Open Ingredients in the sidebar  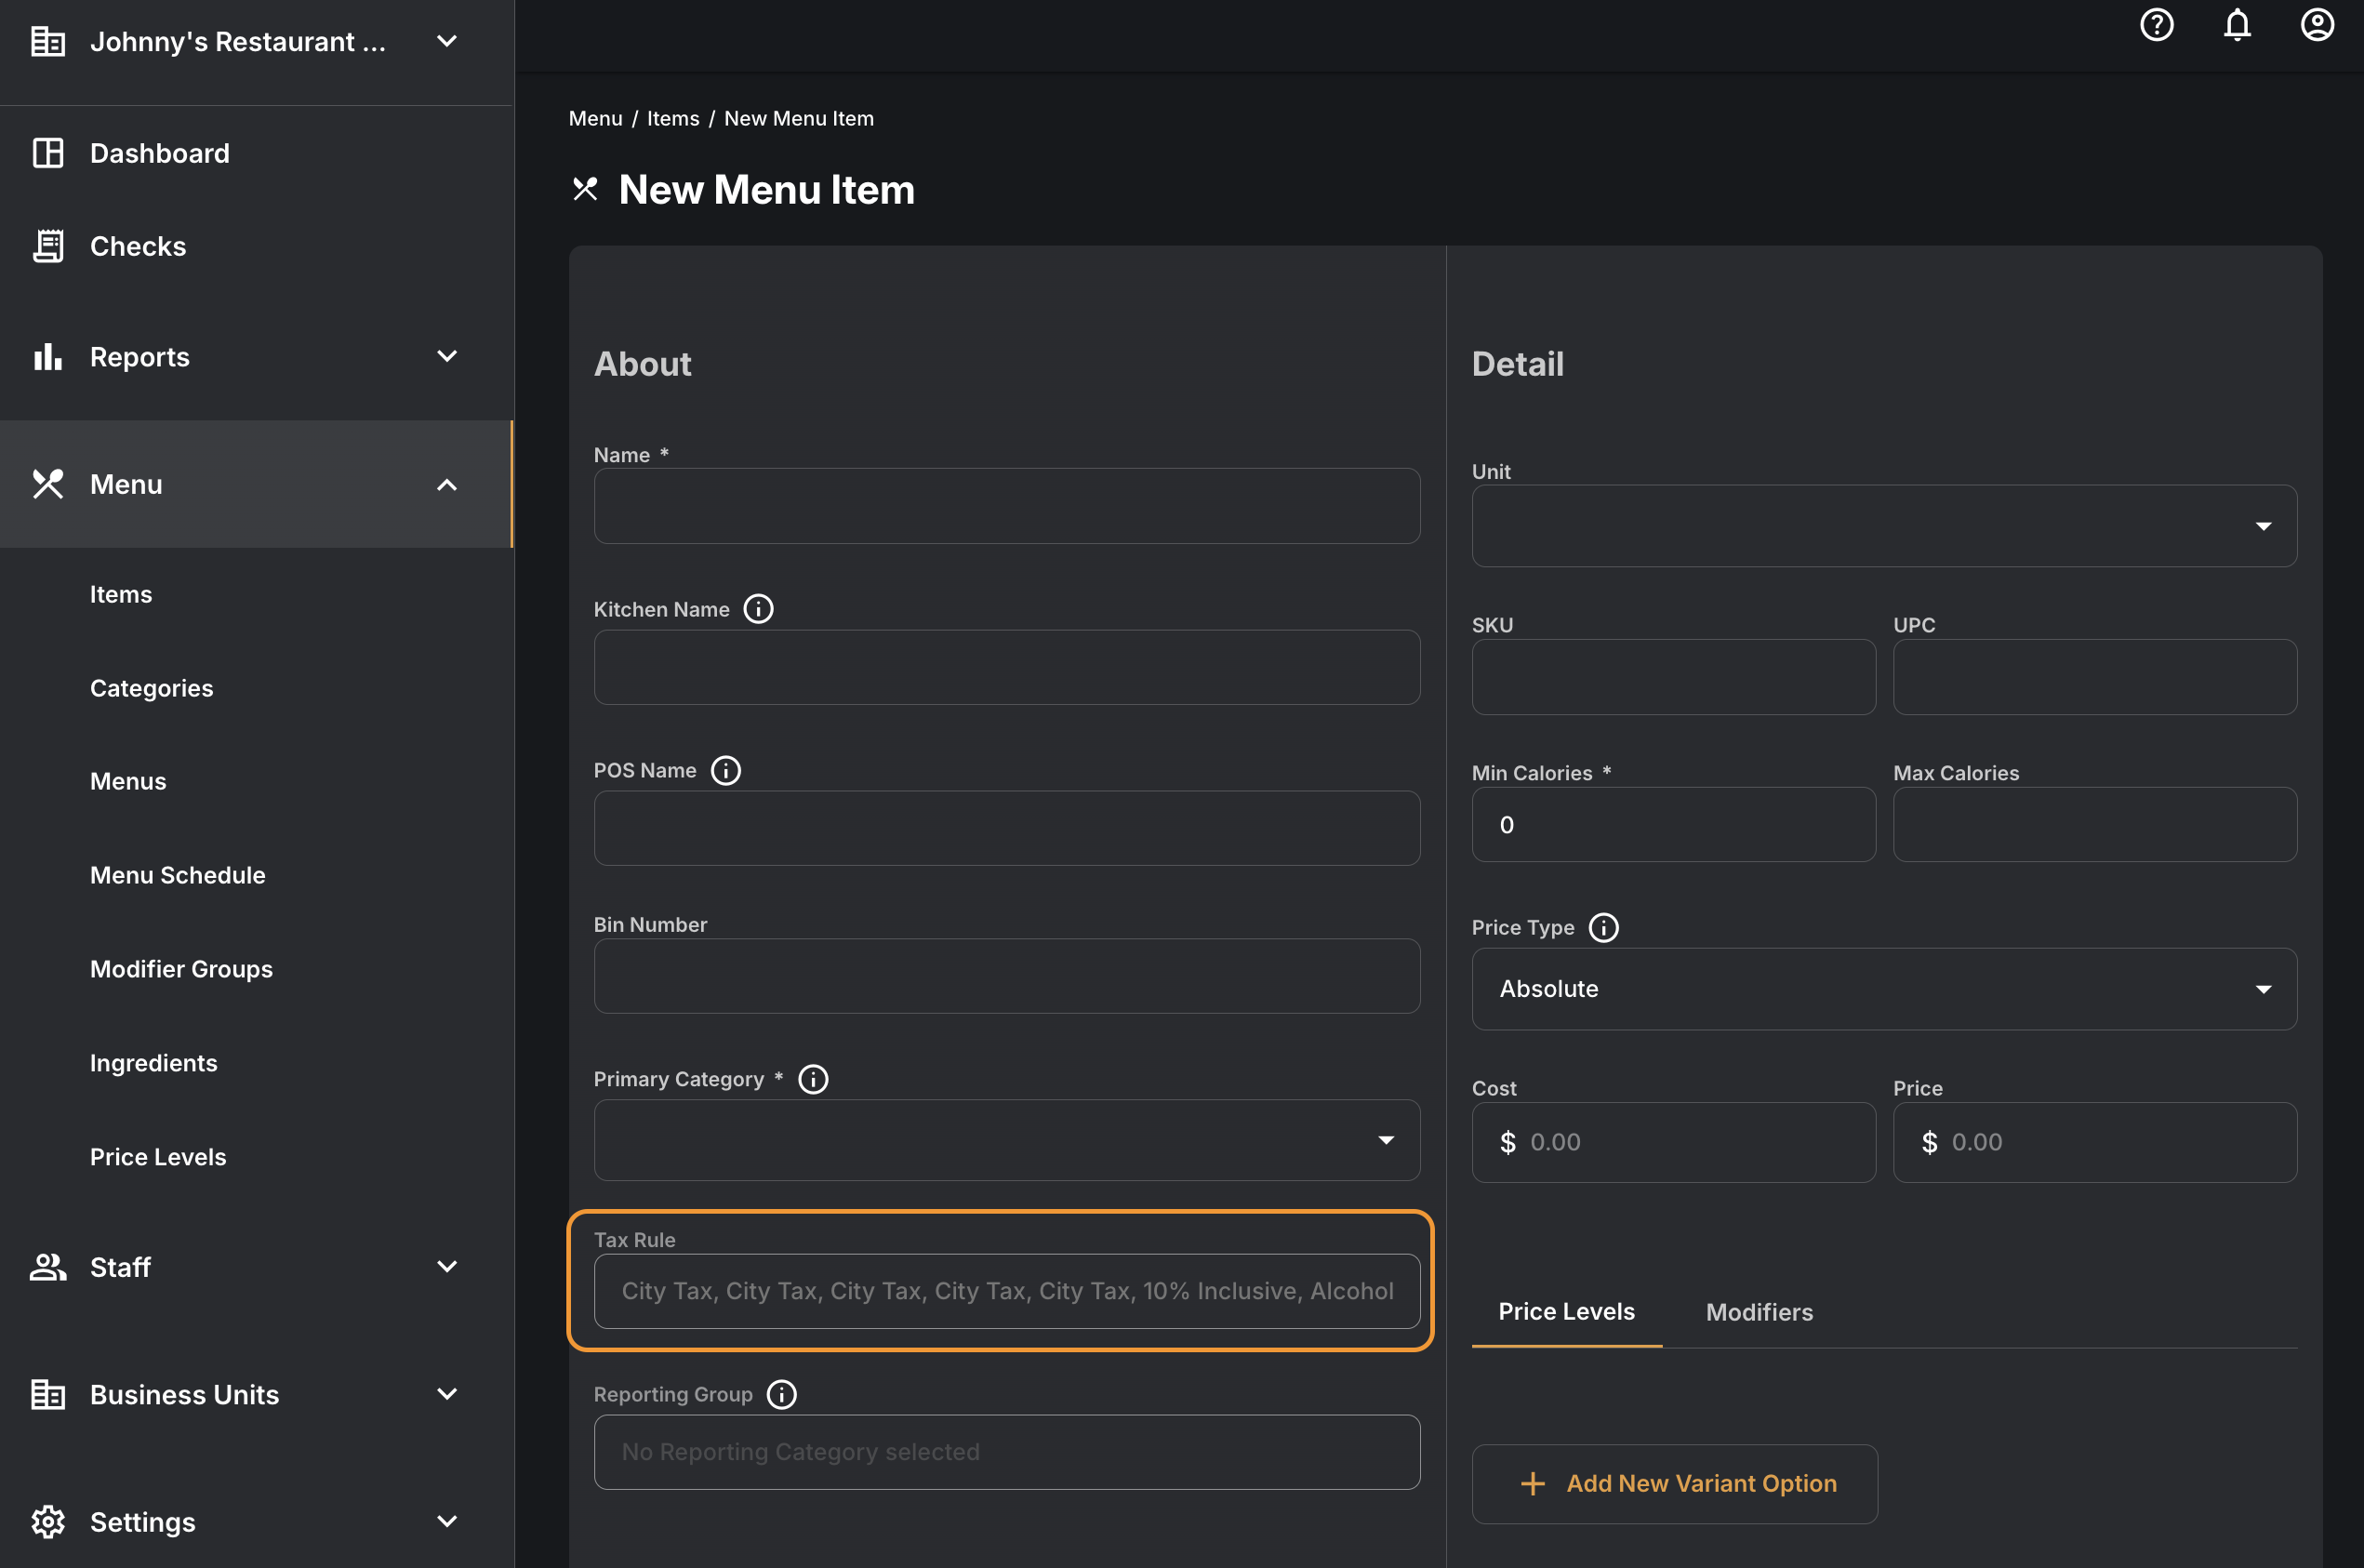[153, 1063]
